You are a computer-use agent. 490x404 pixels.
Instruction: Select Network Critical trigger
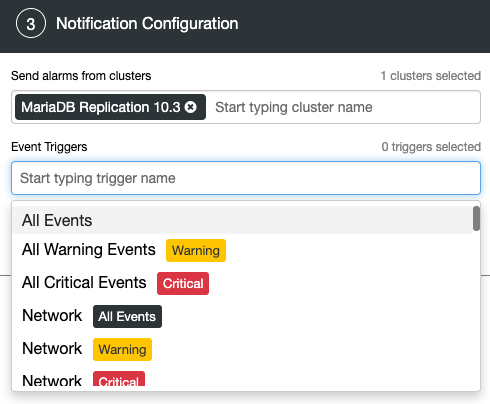(242, 378)
